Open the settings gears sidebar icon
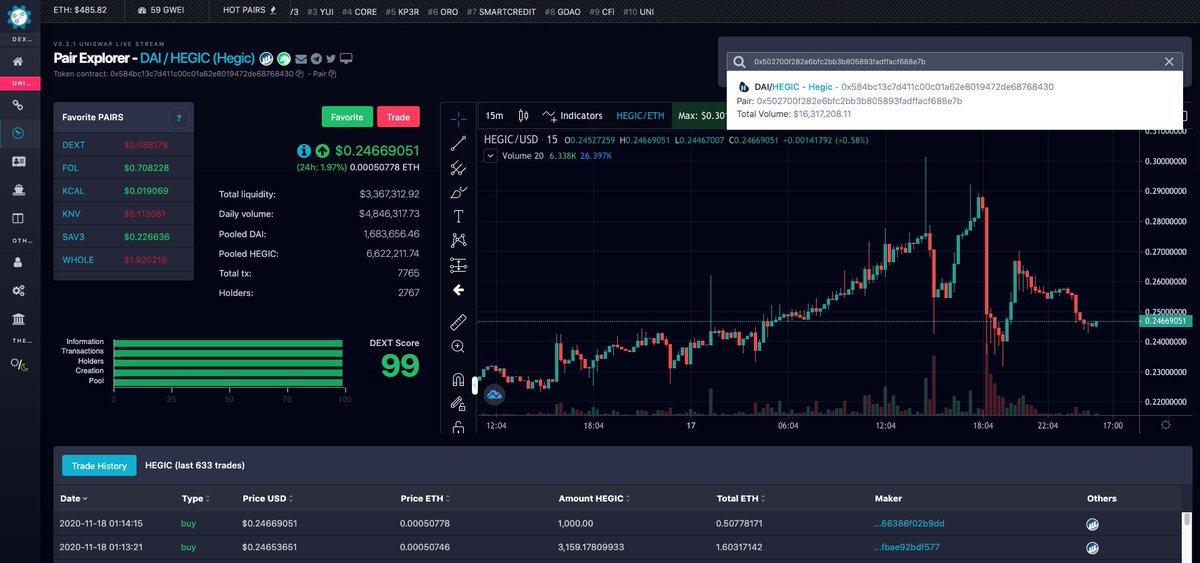This screenshot has width=1200, height=563. coord(18,291)
